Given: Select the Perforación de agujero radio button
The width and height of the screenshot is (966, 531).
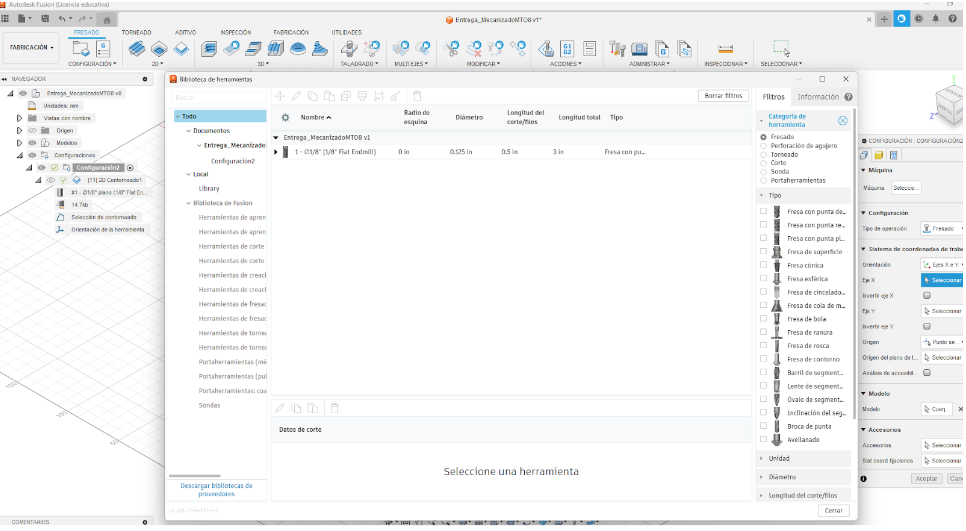Looking at the screenshot, I should coord(764,145).
